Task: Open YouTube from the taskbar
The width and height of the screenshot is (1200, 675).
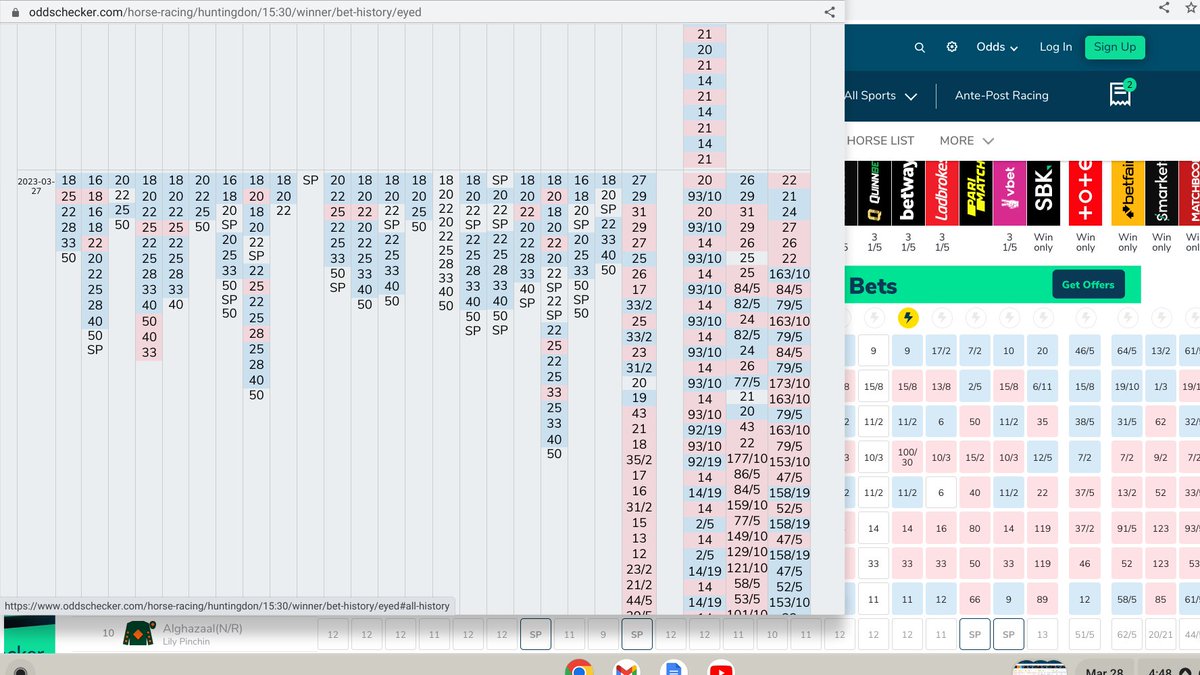Action: click(x=721, y=671)
